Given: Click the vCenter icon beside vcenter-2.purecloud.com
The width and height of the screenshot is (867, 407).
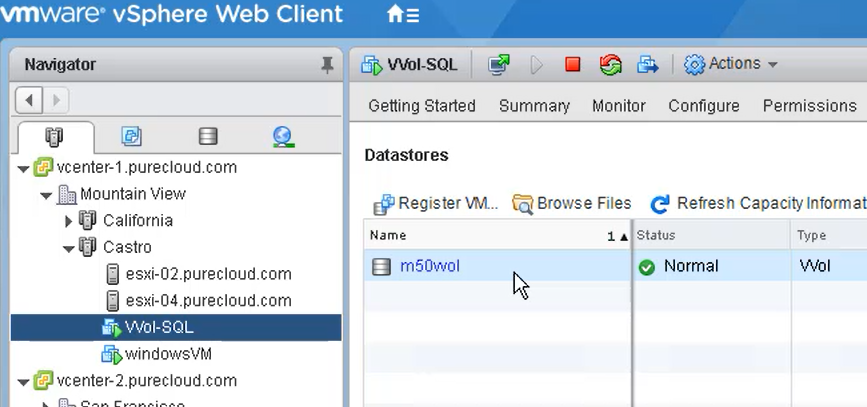Looking at the screenshot, I should (43, 380).
